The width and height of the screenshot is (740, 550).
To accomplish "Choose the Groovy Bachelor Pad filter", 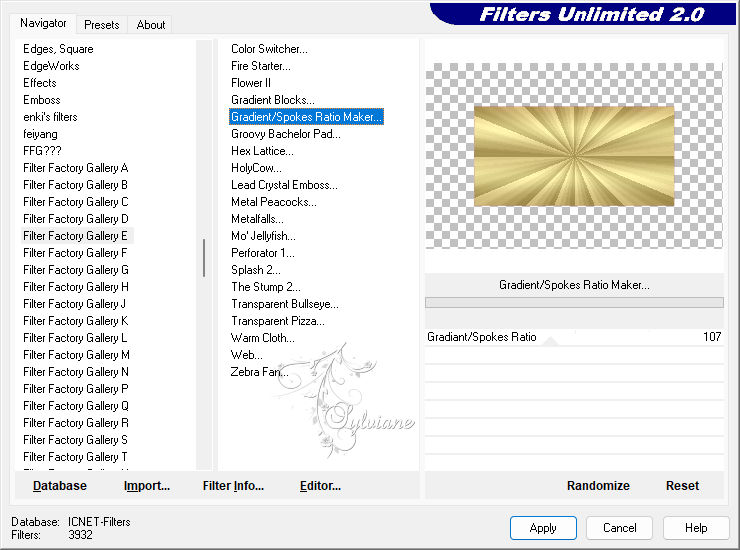I will click(286, 134).
